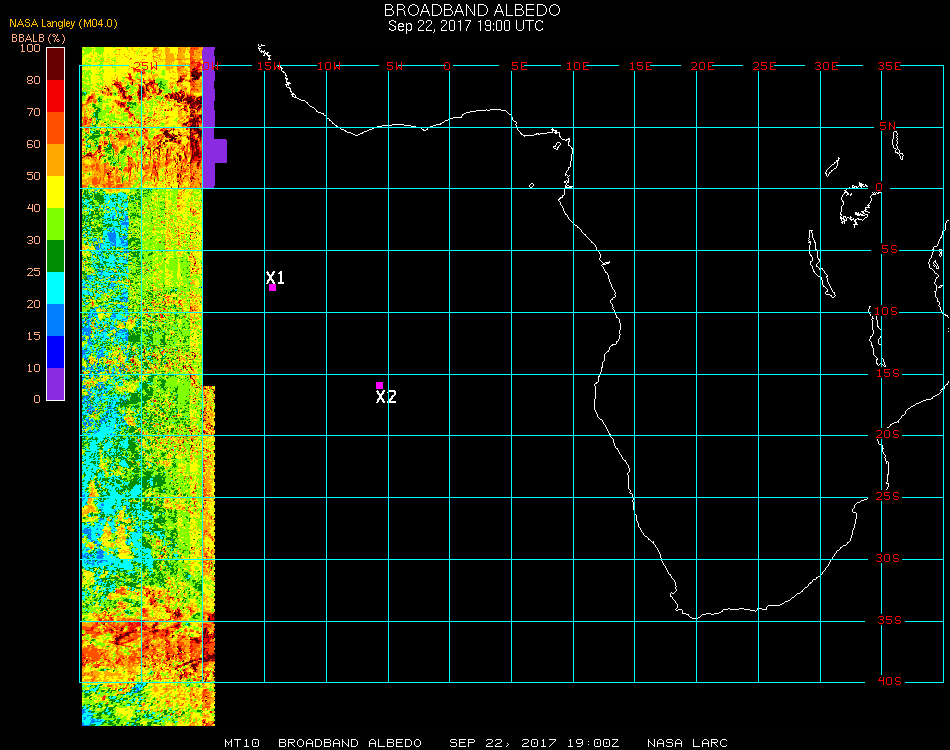Choose the orange 50-60% legend segment
Screen dimensions: 950x750
pos(56,159)
